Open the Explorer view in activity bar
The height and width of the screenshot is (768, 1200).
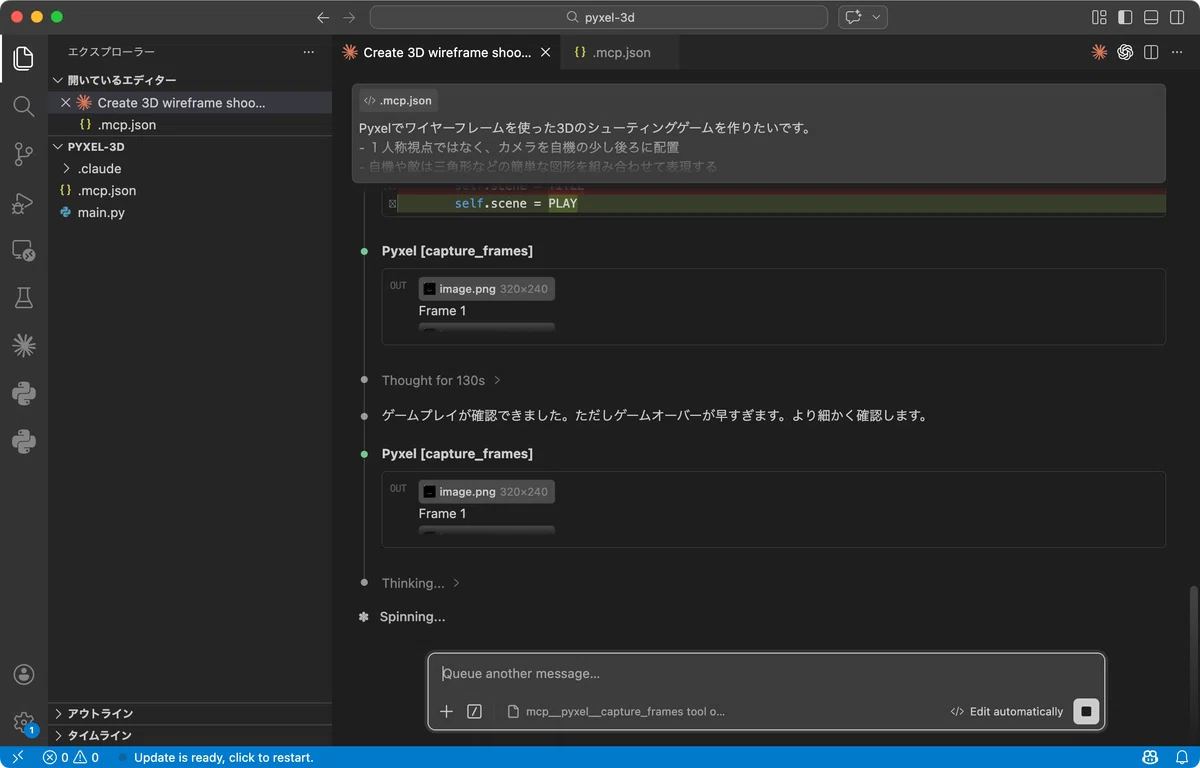point(23,58)
